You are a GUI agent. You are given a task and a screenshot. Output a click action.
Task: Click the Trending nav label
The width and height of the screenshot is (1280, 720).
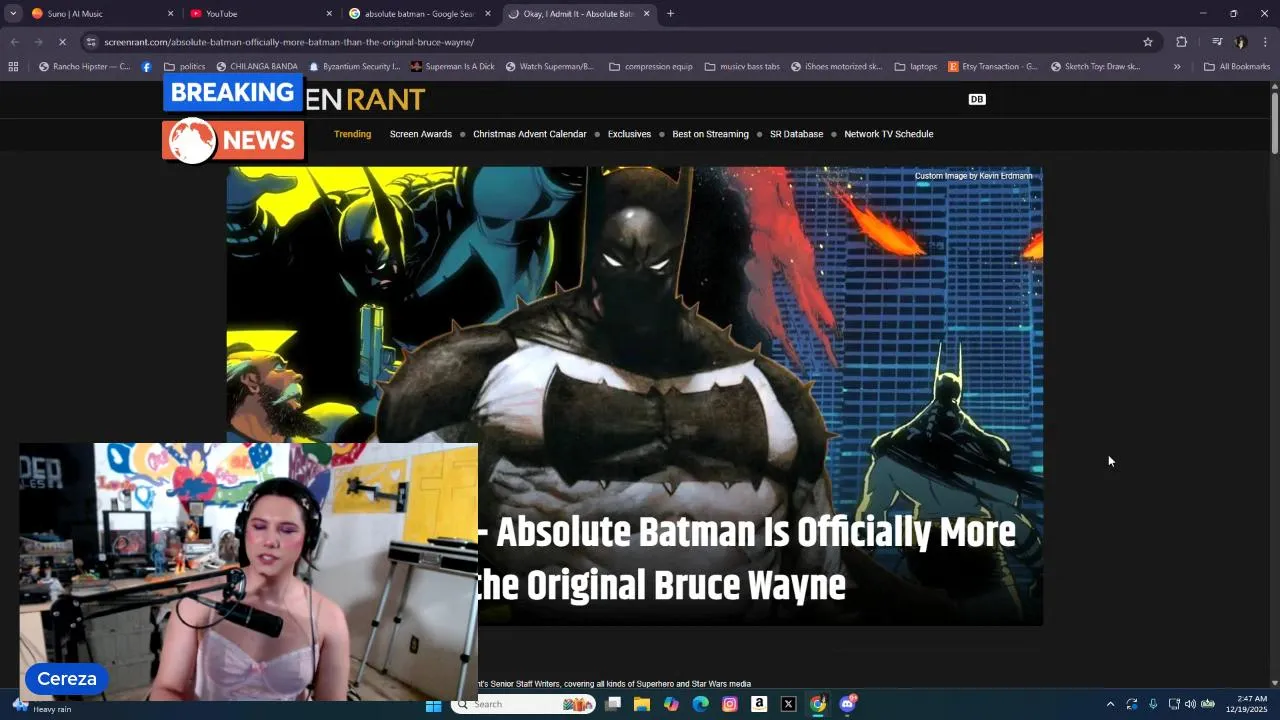[x=352, y=134]
